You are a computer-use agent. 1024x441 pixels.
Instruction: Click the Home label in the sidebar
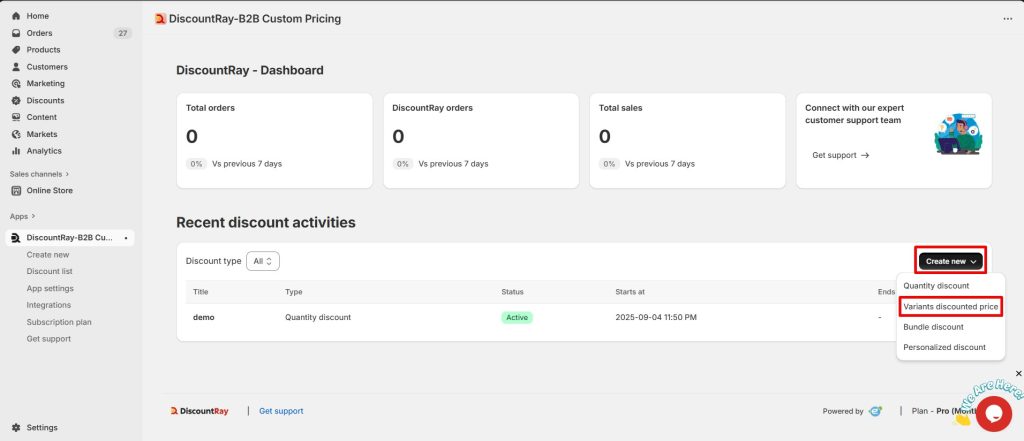point(38,16)
